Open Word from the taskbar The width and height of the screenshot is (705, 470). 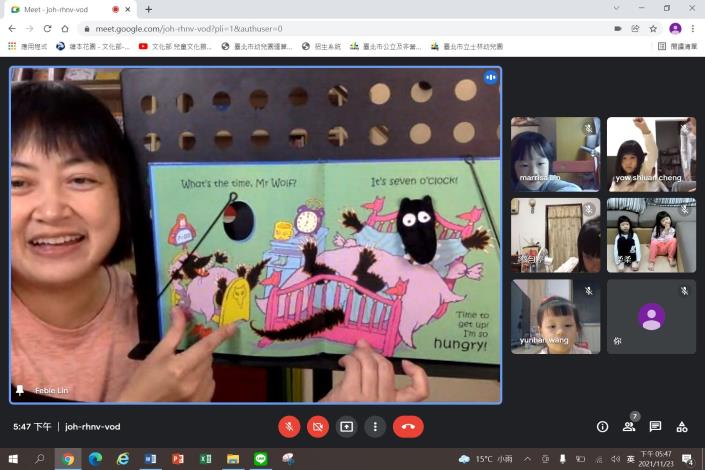[x=151, y=459]
